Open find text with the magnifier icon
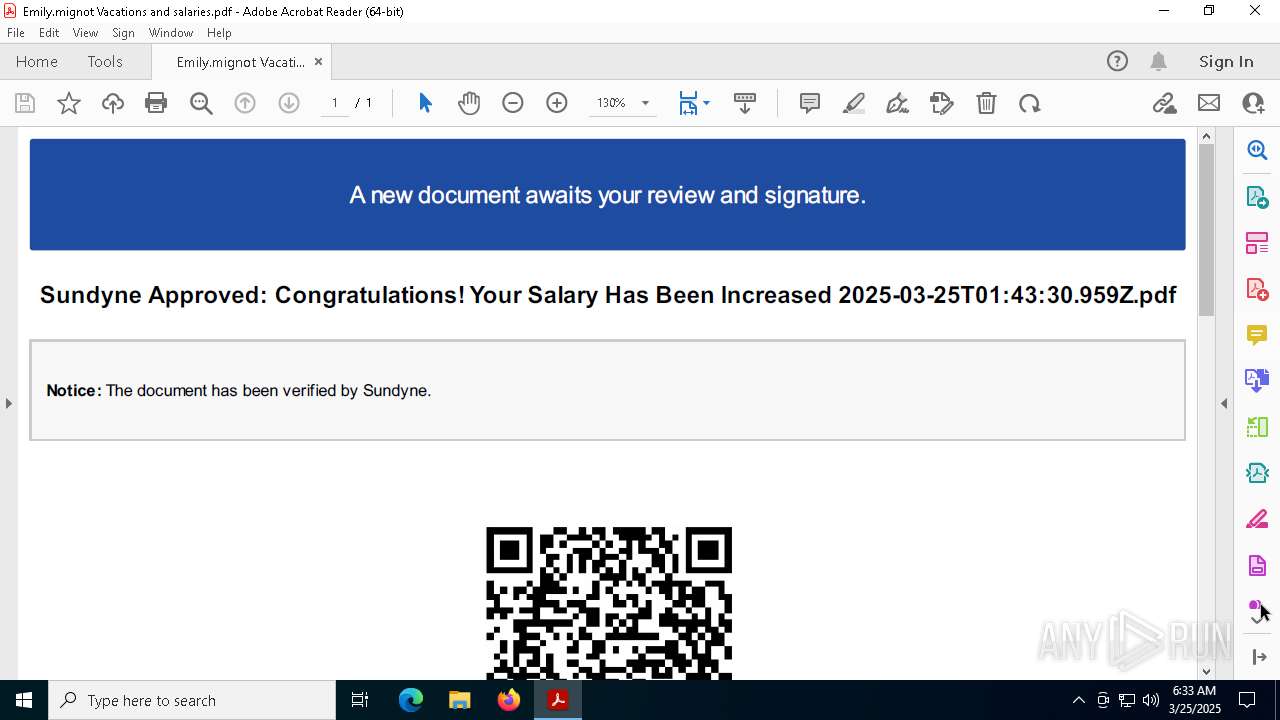1280x720 pixels. click(x=201, y=103)
